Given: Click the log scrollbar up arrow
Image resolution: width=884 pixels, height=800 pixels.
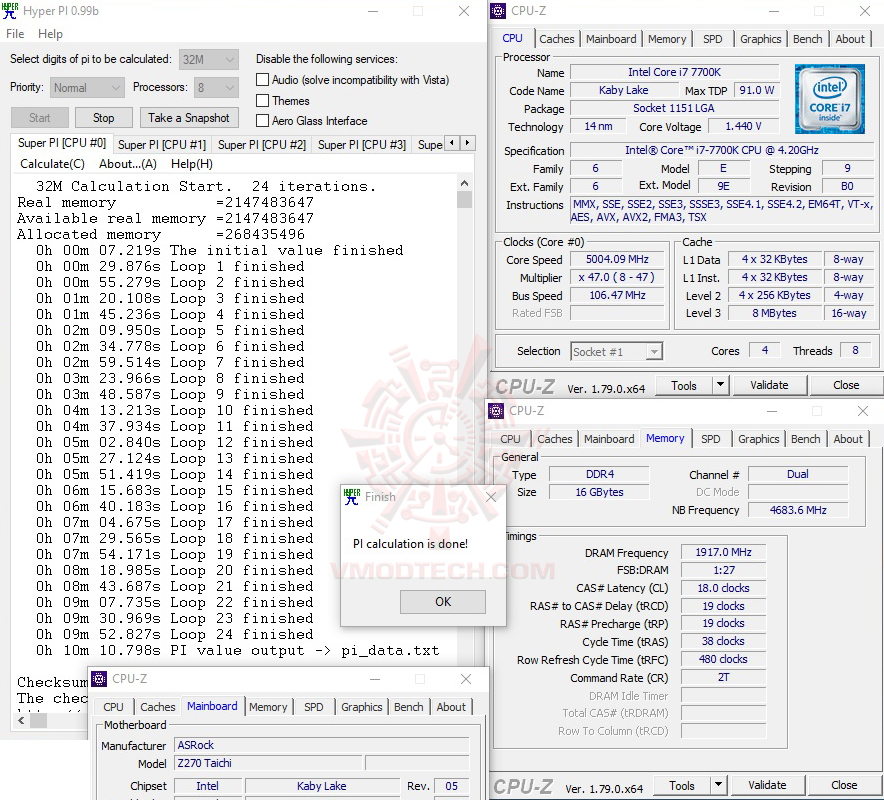Looking at the screenshot, I should 464,183.
